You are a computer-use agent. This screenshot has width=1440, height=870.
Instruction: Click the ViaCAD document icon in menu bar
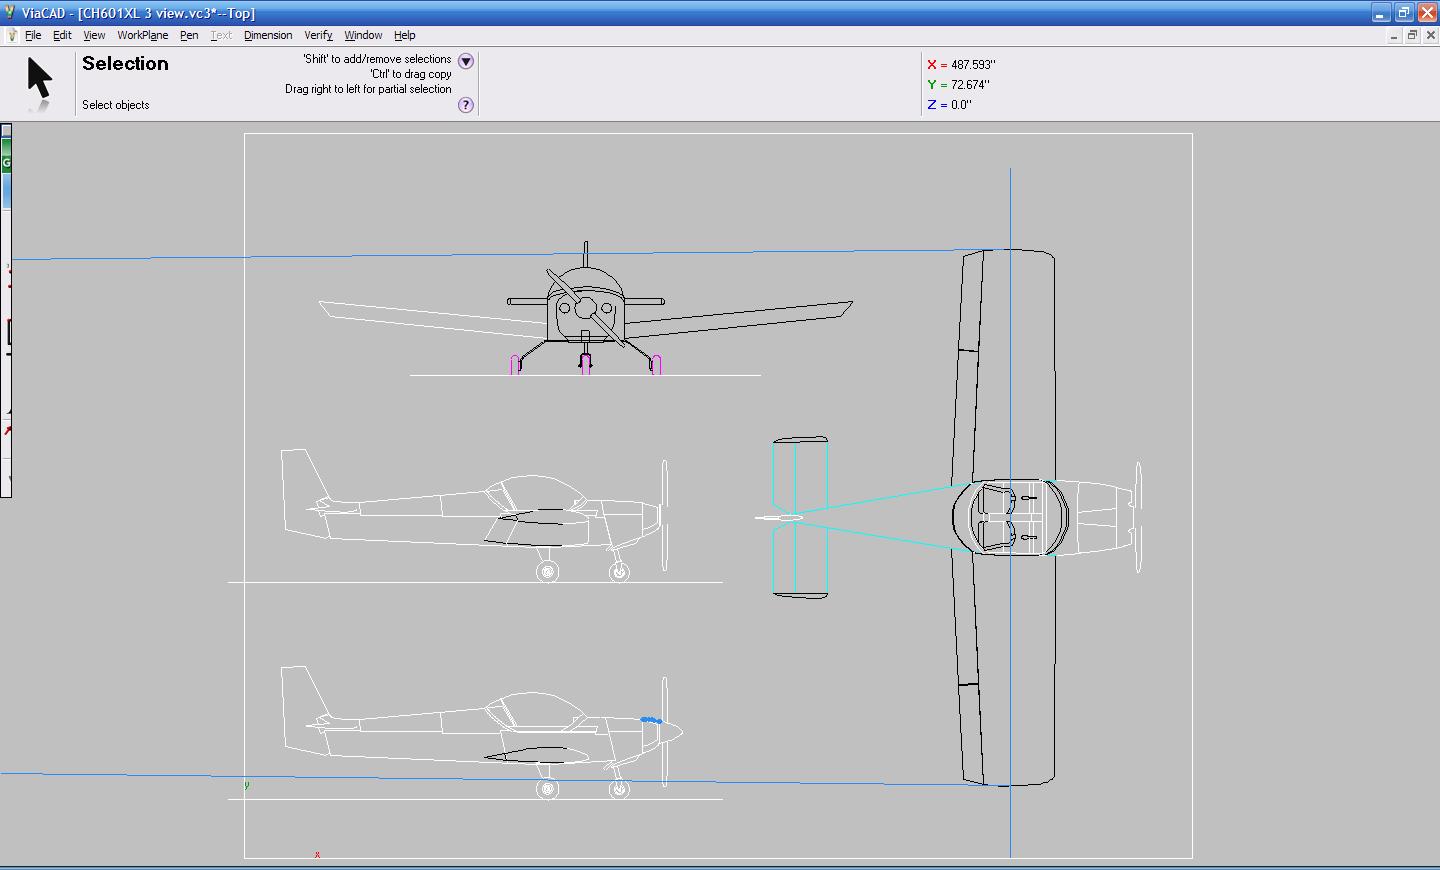[11, 35]
